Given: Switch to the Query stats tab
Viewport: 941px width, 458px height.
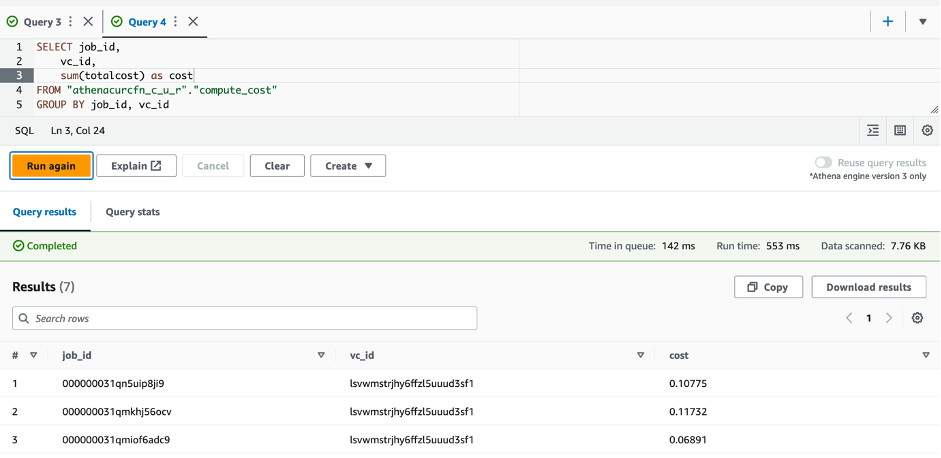Looking at the screenshot, I should 132,212.
